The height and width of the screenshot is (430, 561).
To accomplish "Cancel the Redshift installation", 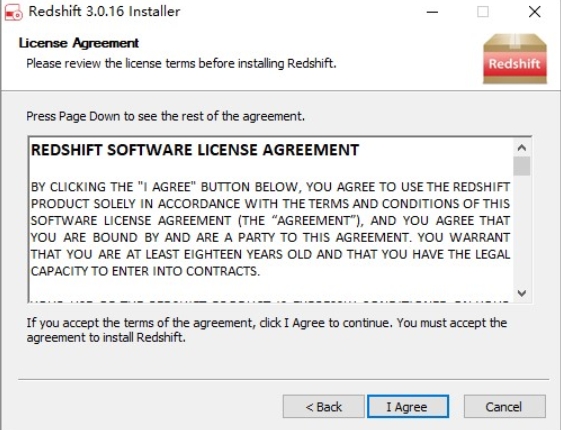I will pos(504,406).
